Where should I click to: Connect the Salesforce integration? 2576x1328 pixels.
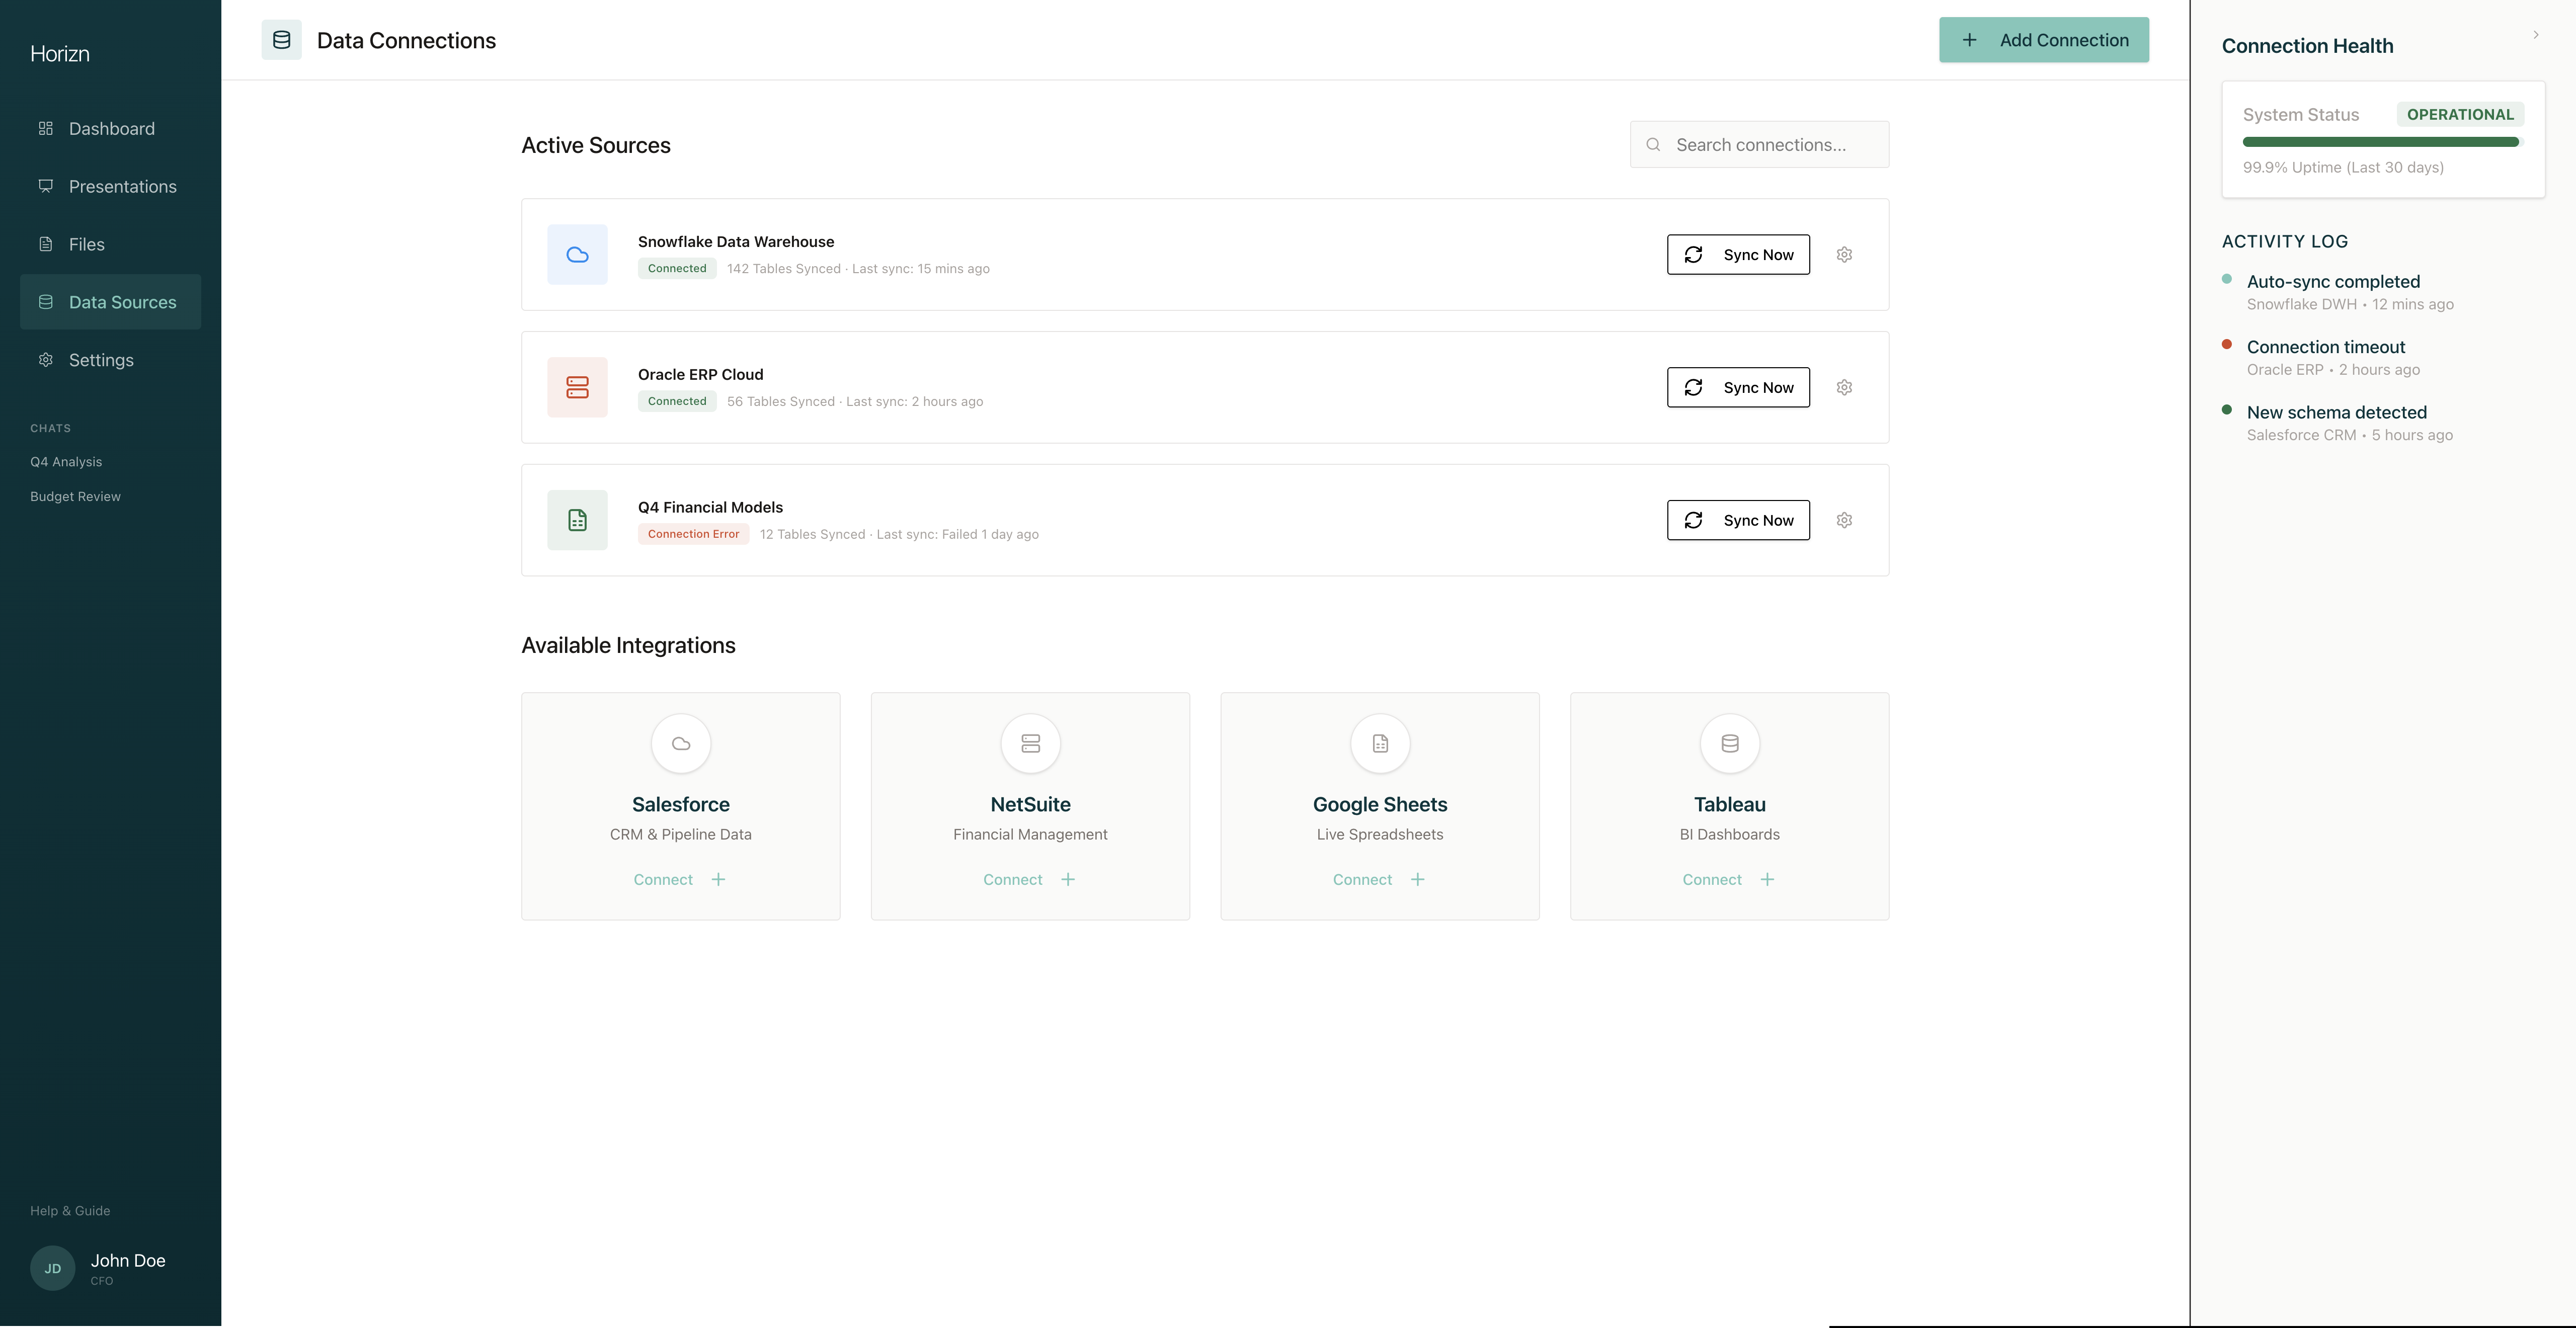pyautogui.click(x=680, y=879)
